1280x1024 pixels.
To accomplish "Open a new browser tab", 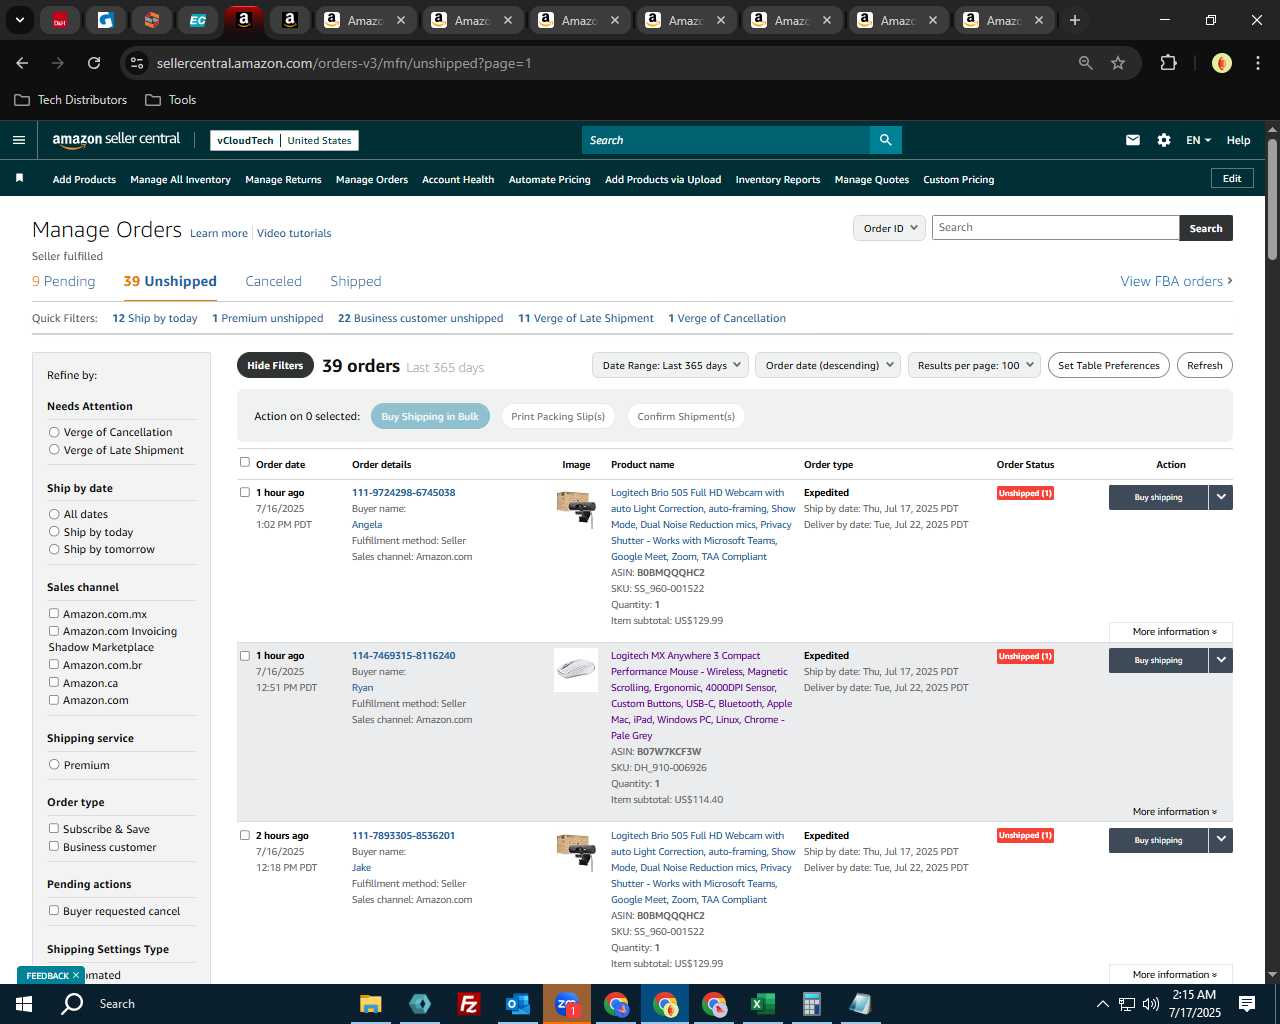I will click(x=1075, y=20).
